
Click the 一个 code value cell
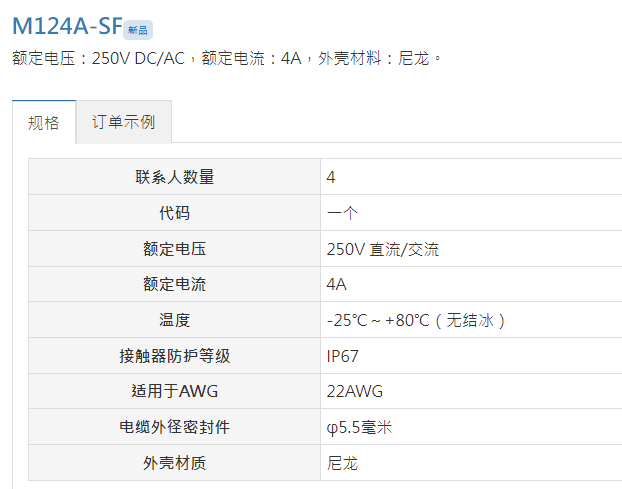[471, 213]
